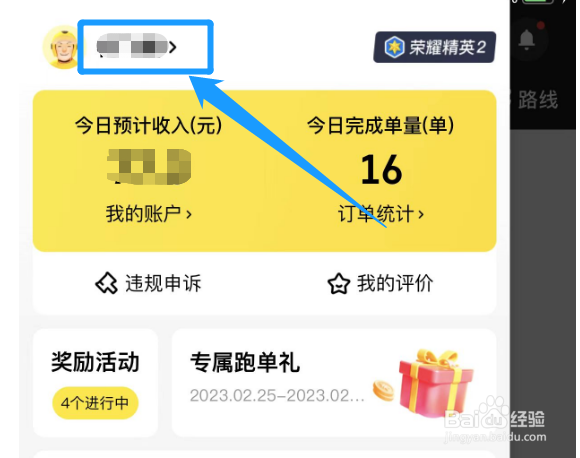Click the blurred username text

[x=132, y=46]
